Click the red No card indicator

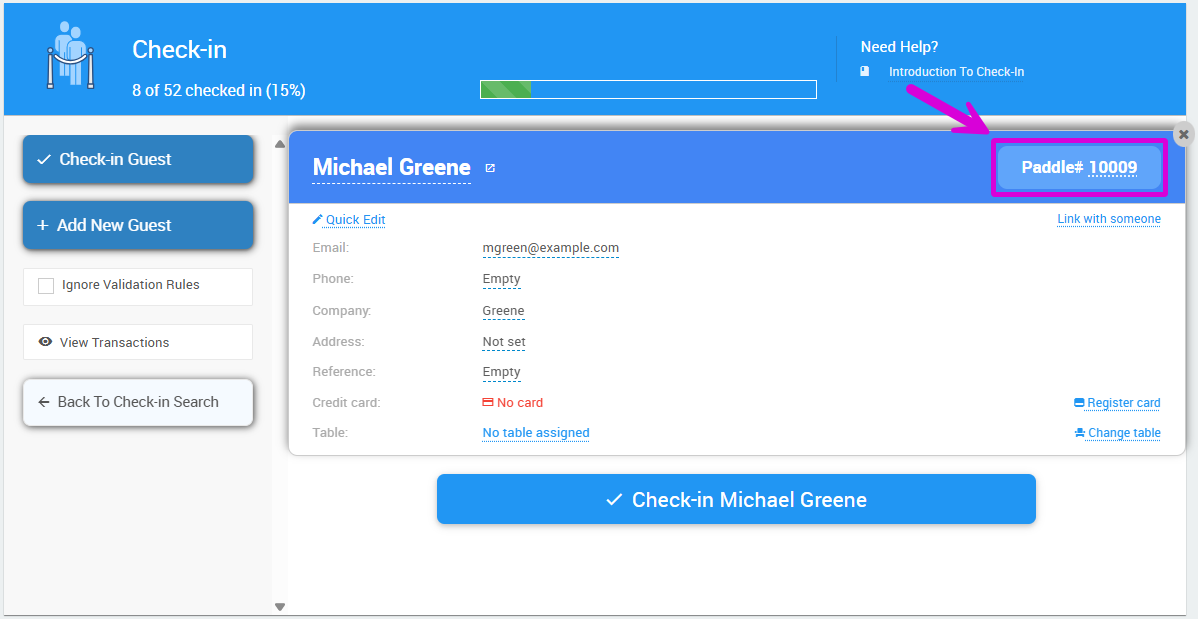[512, 403]
